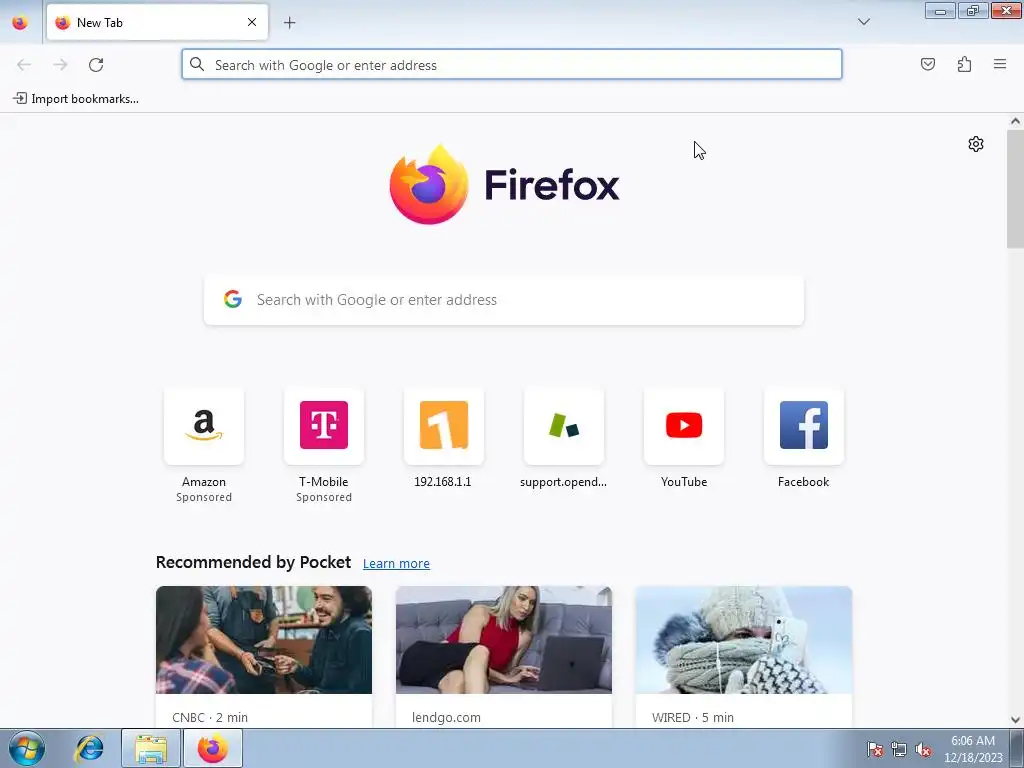1024x768 pixels.
Task: Click the Firefox View pinned icon
Action: point(20,23)
